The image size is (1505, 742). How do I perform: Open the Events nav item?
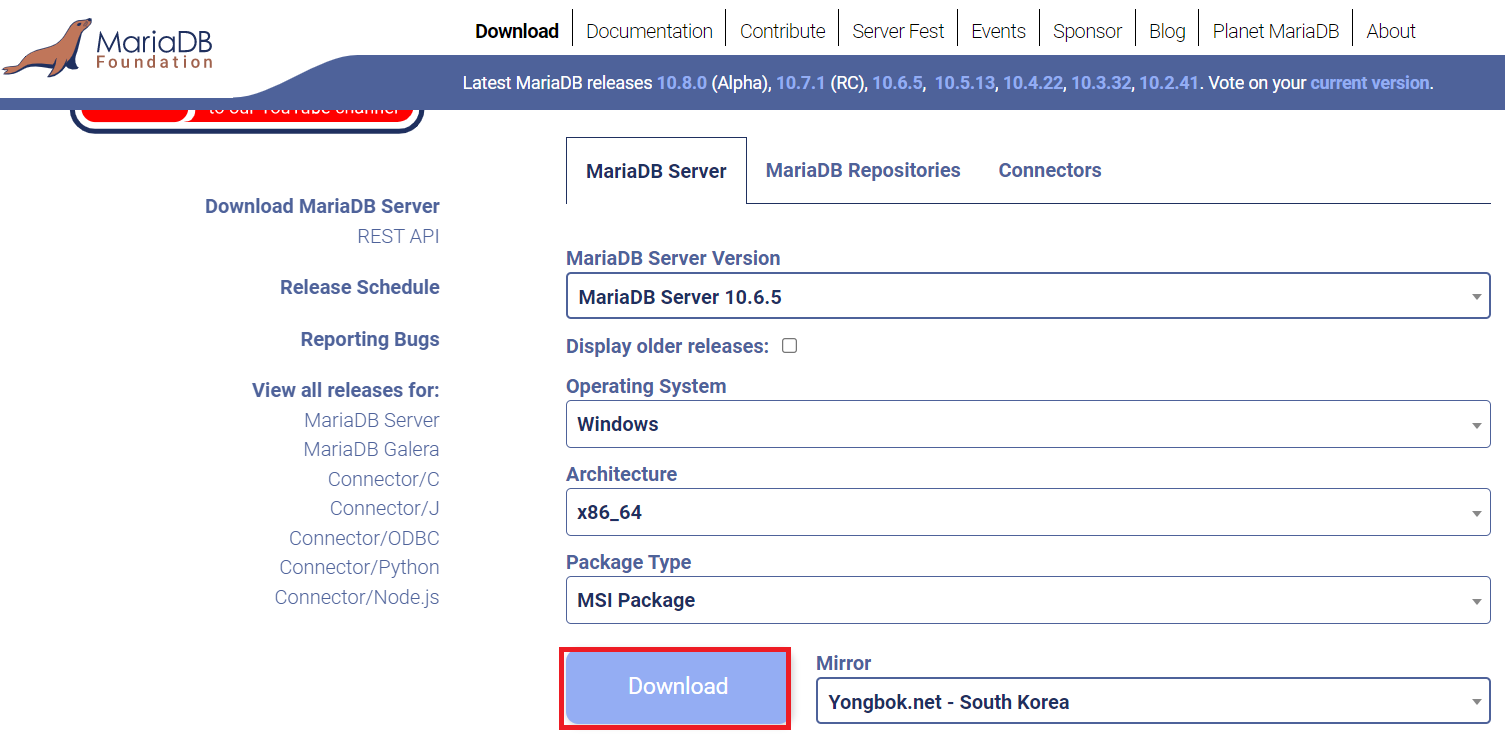tap(998, 31)
